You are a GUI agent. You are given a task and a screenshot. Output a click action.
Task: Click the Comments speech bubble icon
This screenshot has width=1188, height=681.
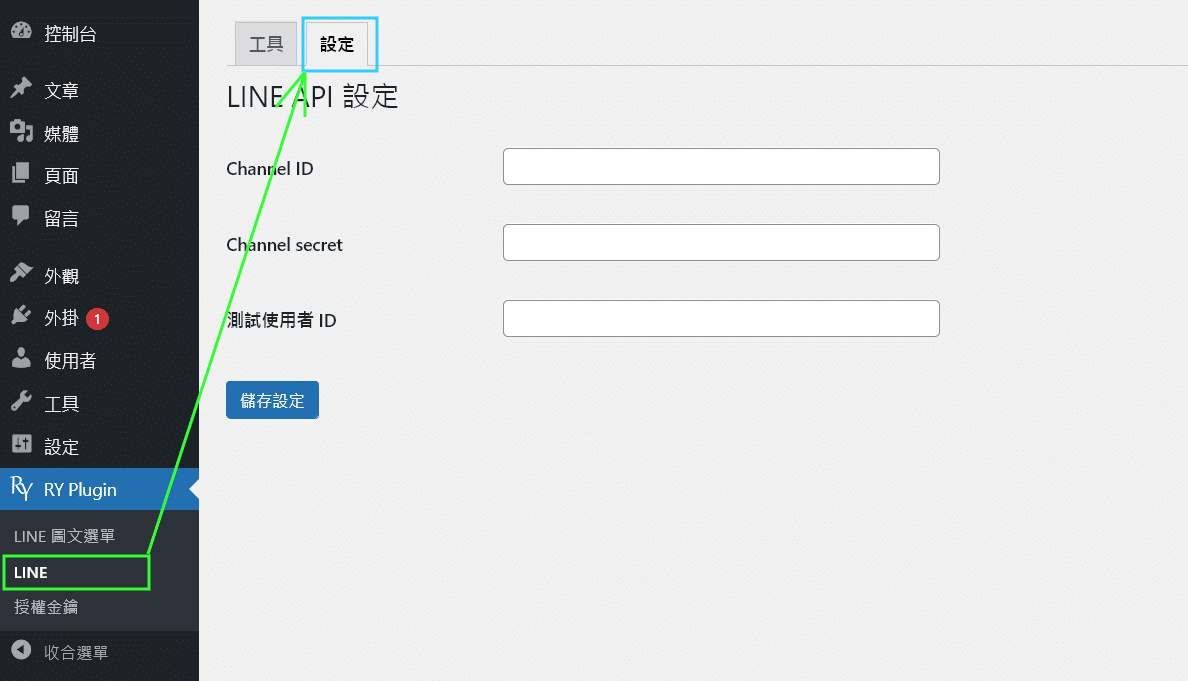tap(21, 216)
